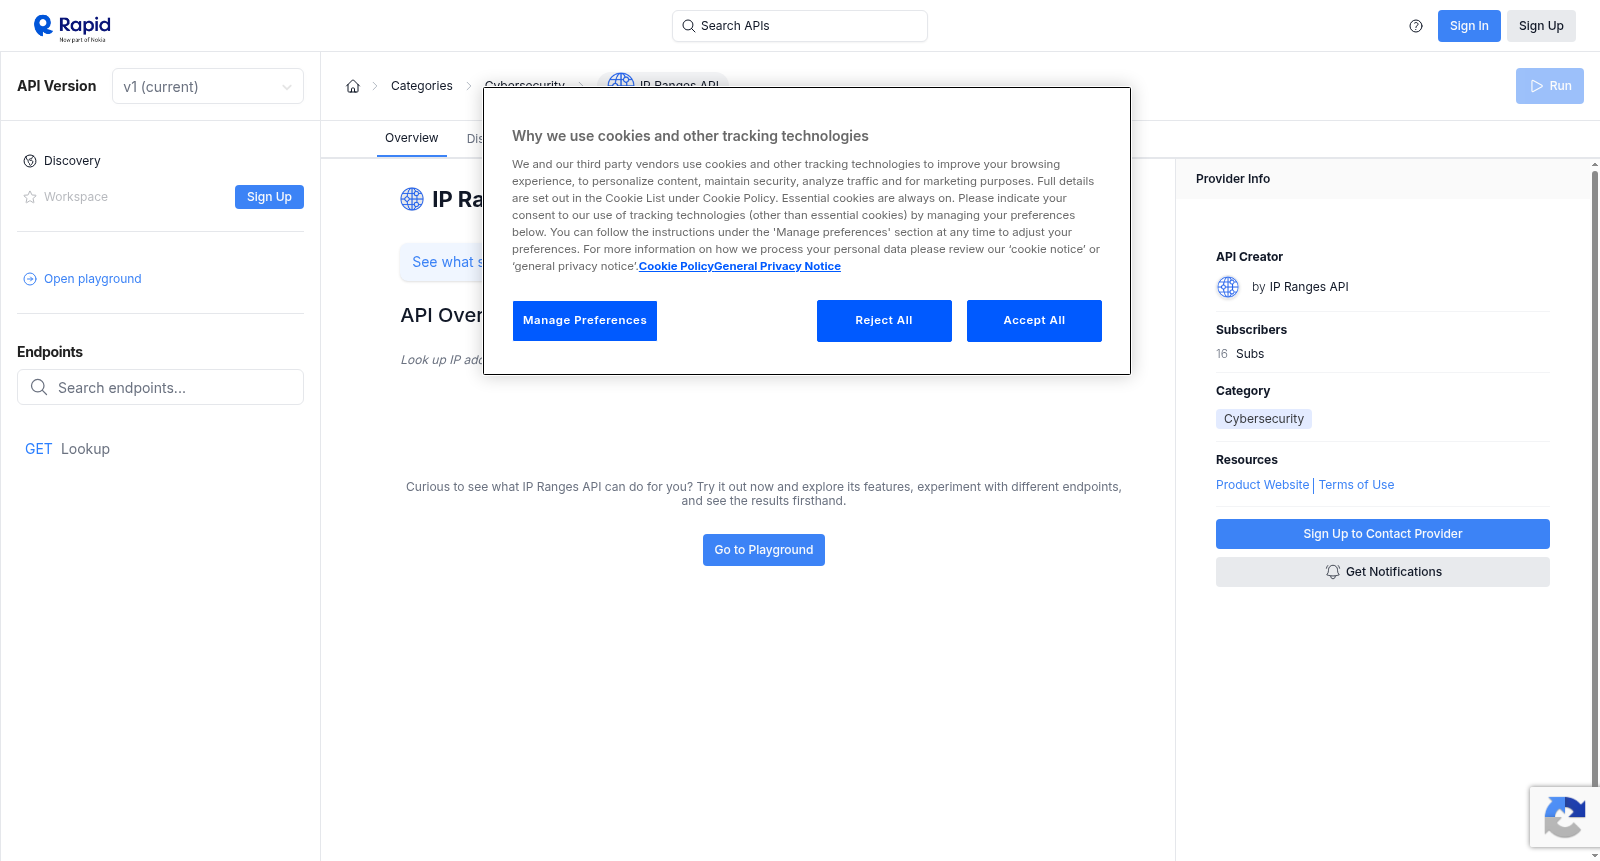
Task: Reject all cookies
Action: coord(884,321)
